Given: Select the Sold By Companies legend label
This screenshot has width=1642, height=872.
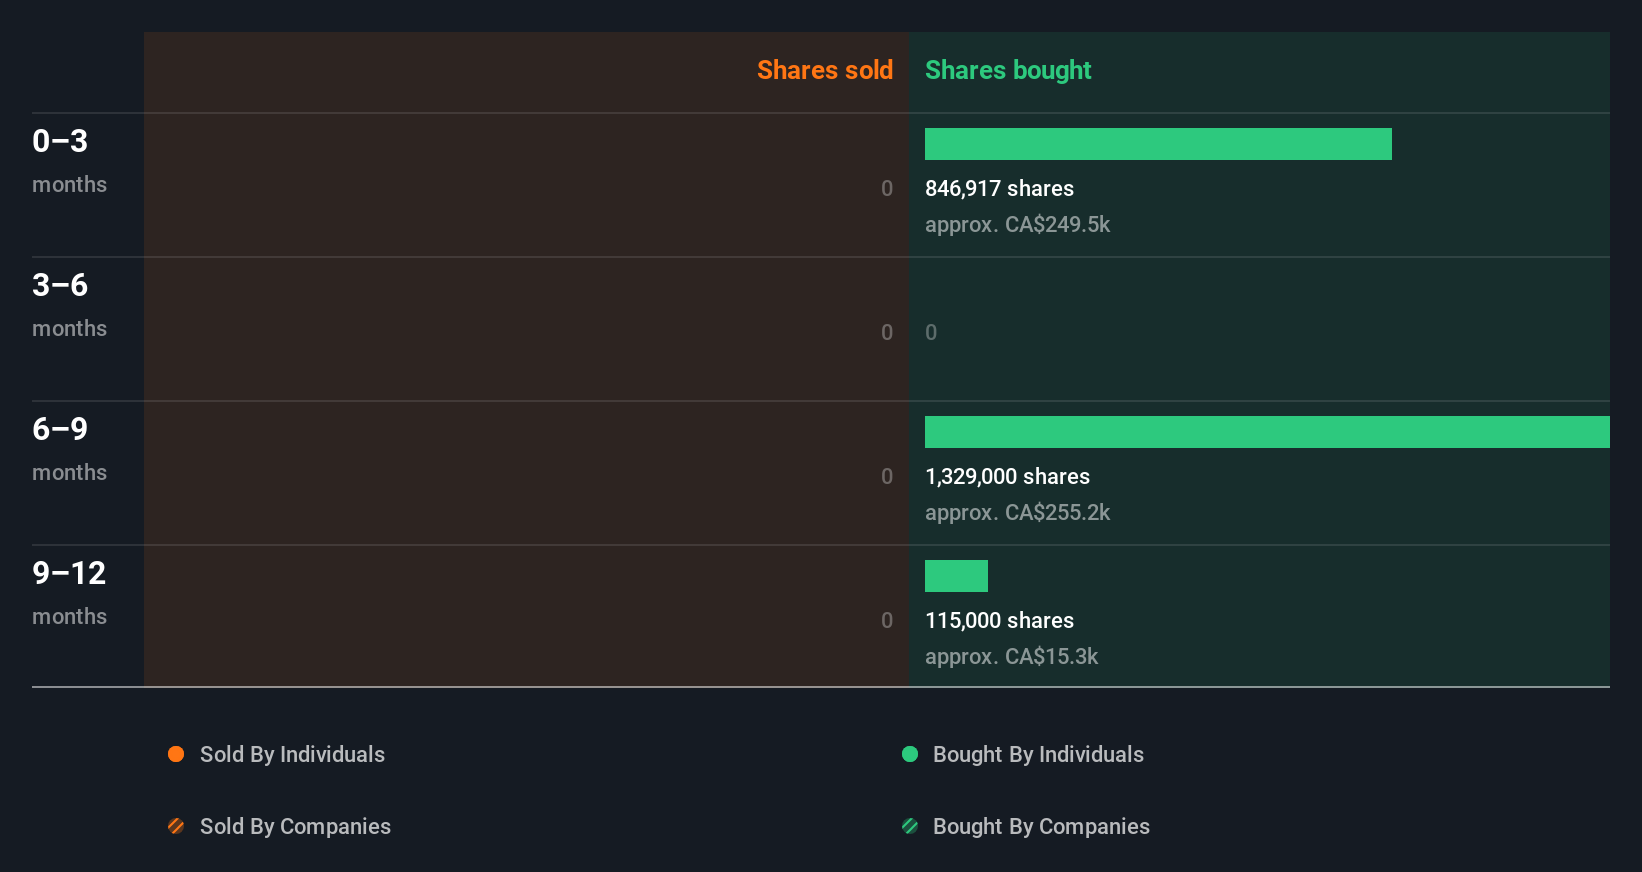Looking at the screenshot, I should click(295, 826).
